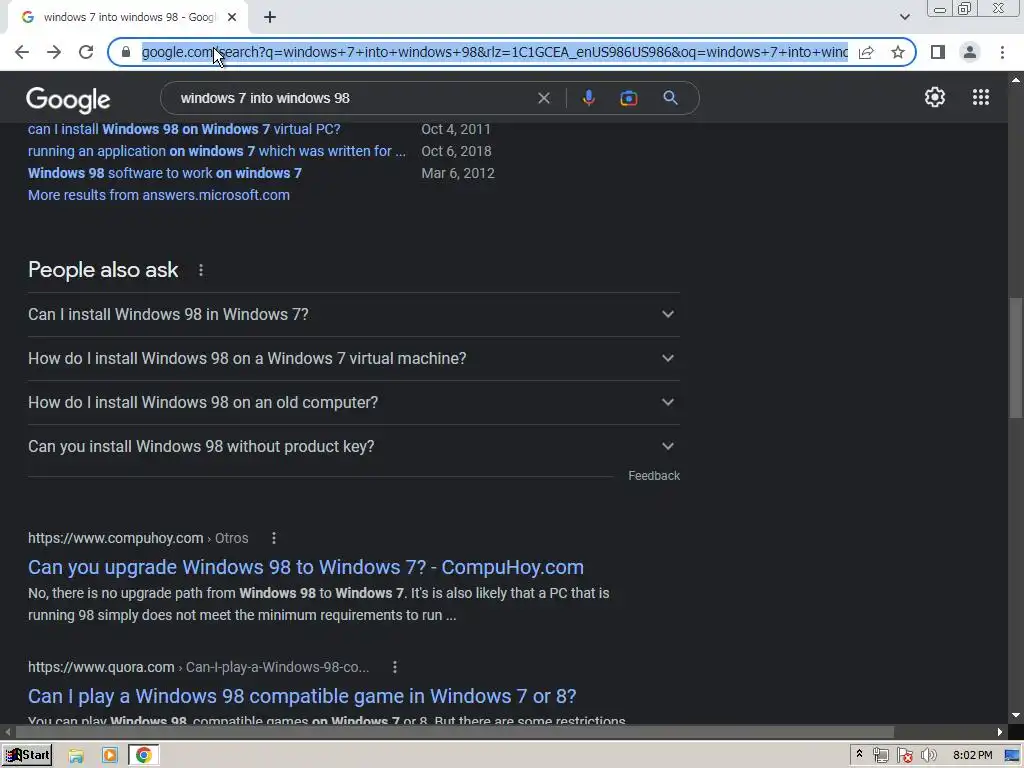Open 'running an application on windows 7' link
This screenshot has width=1024, height=768.
tap(217, 151)
